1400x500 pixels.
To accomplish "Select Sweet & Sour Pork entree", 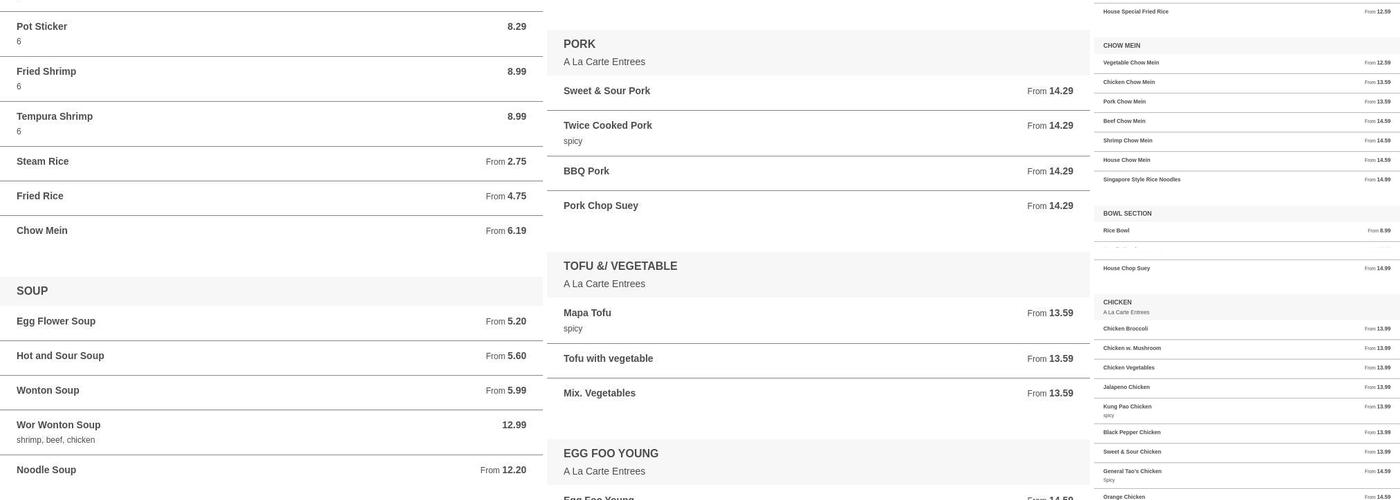I will (x=818, y=92).
